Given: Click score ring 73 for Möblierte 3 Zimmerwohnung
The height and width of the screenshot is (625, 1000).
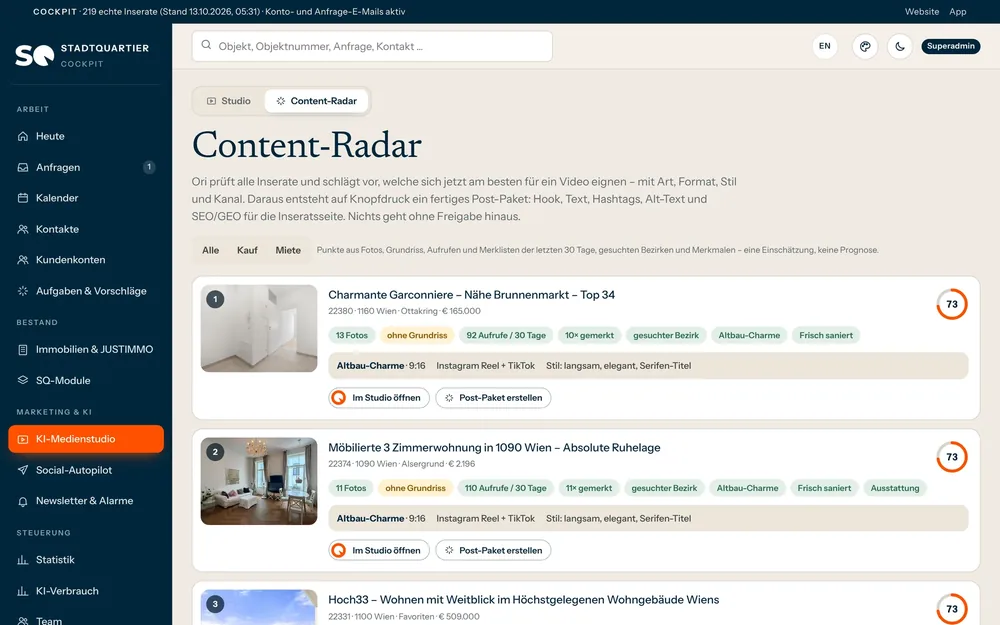Looking at the screenshot, I should (952, 457).
